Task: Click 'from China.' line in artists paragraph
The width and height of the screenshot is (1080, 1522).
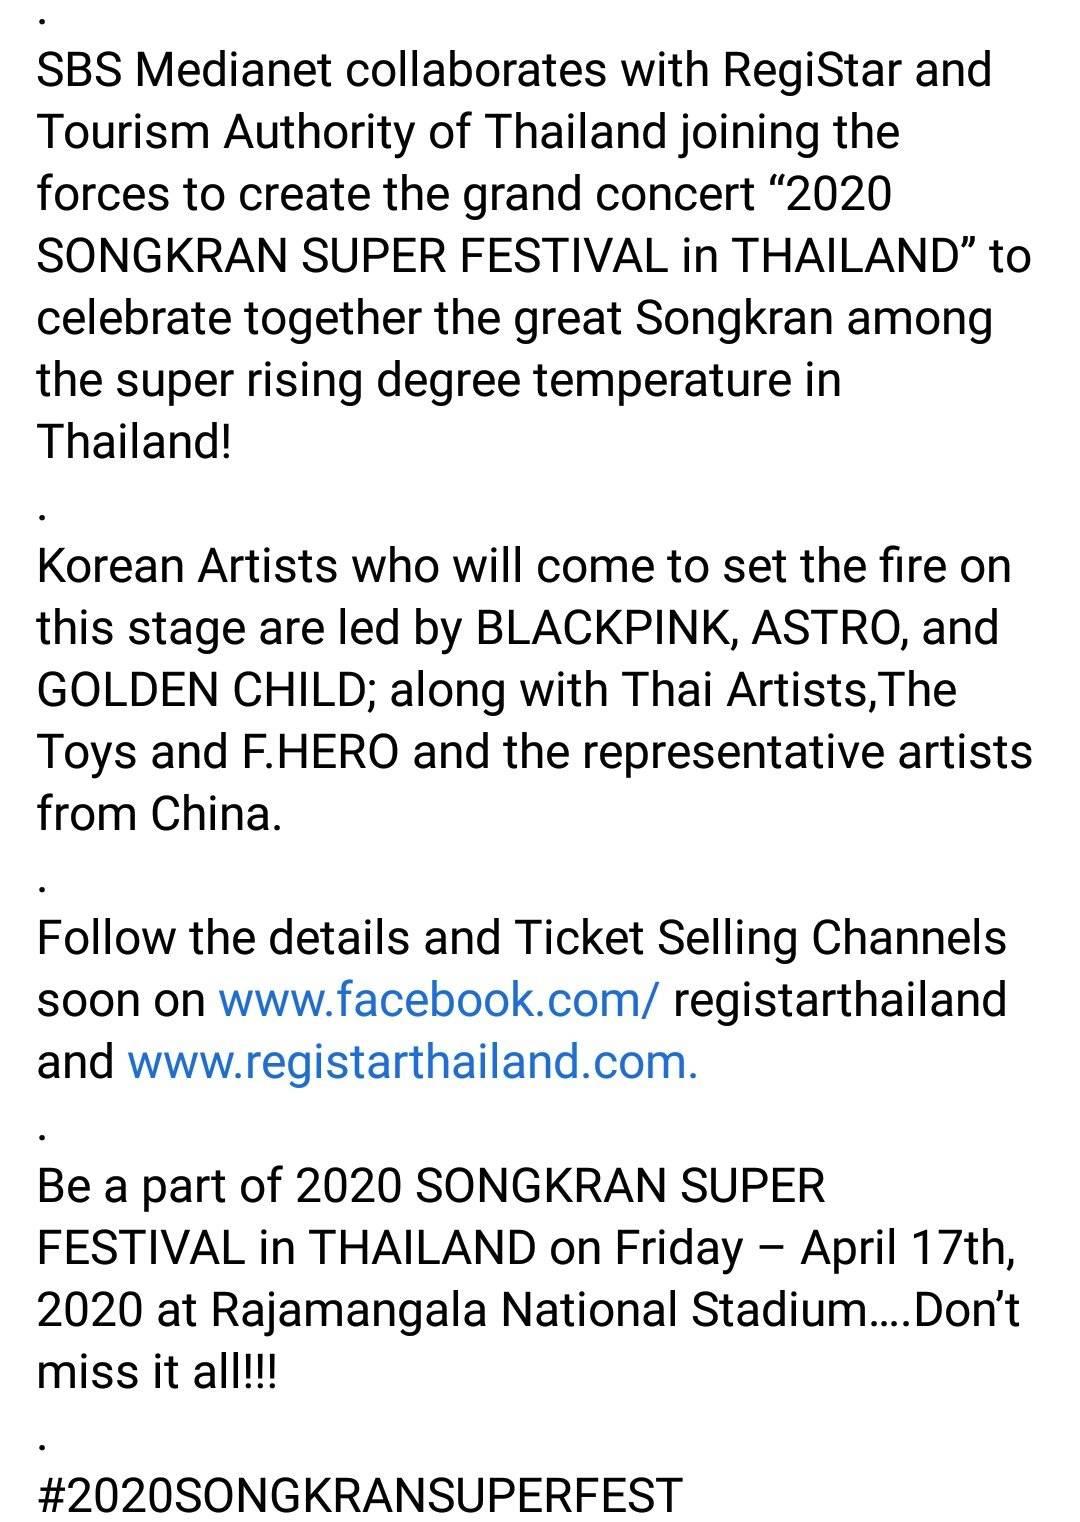Action: (x=160, y=813)
